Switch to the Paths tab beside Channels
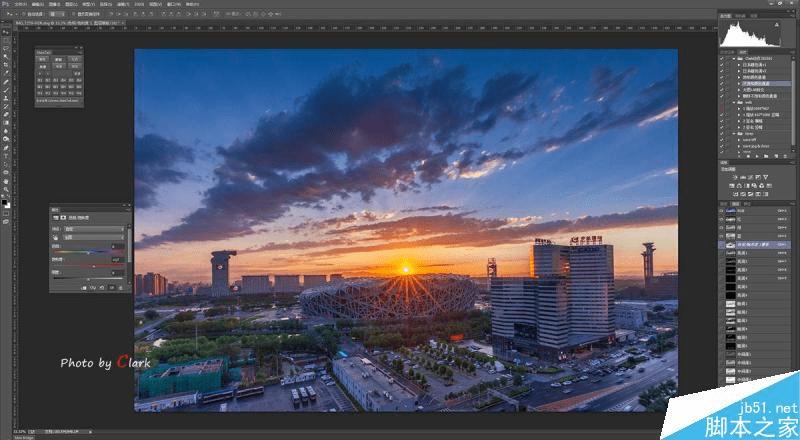Image resolution: width=800 pixels, height=440 pixels. click(747, 204)
